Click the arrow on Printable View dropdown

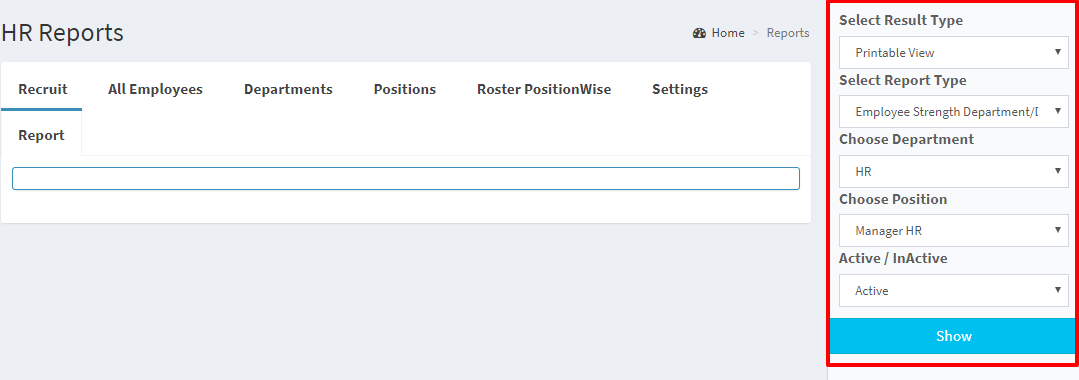click(x=1058, y=52)
